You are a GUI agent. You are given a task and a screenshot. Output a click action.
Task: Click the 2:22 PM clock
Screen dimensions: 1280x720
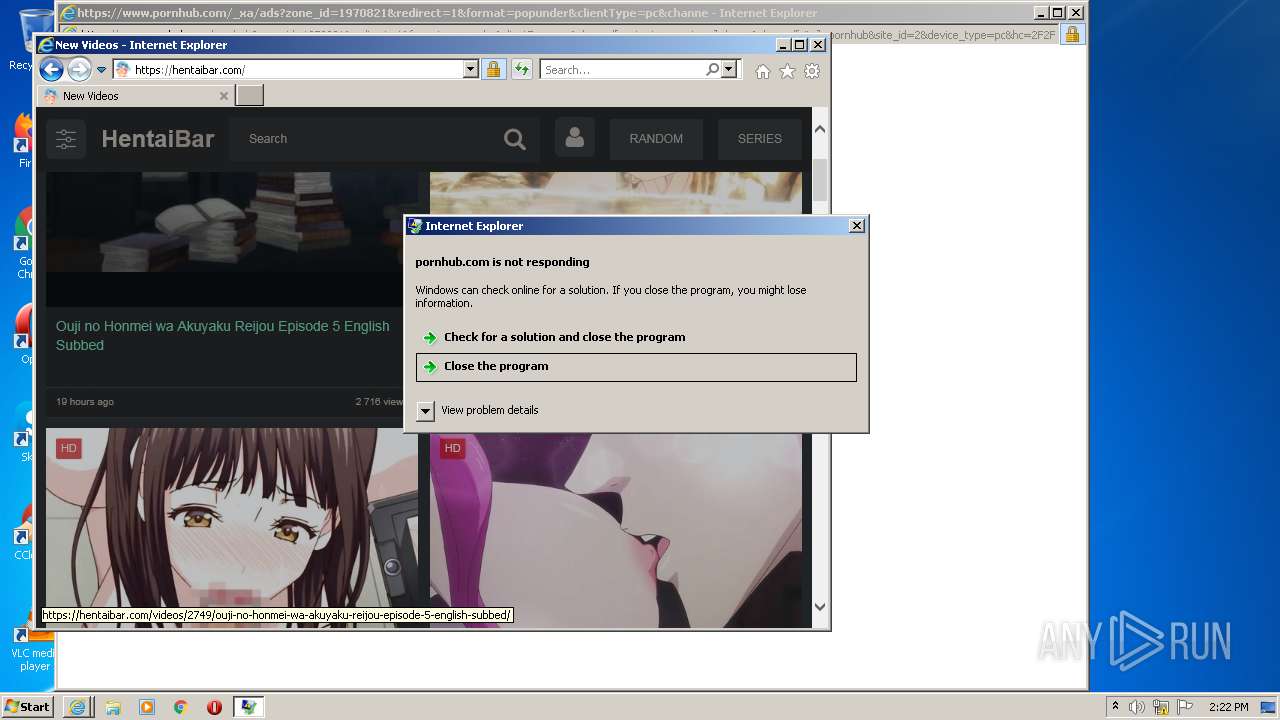click(x=1228, y=707)
